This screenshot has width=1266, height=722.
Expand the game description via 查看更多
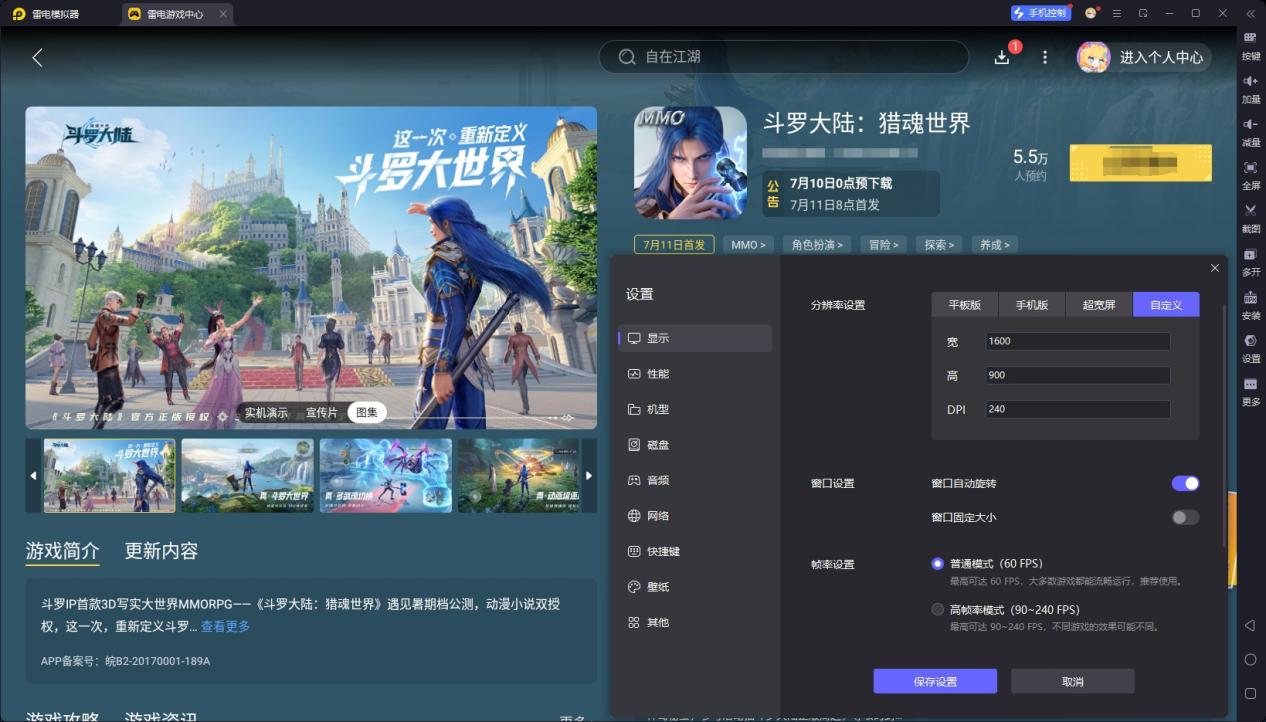tap(225, 626)
